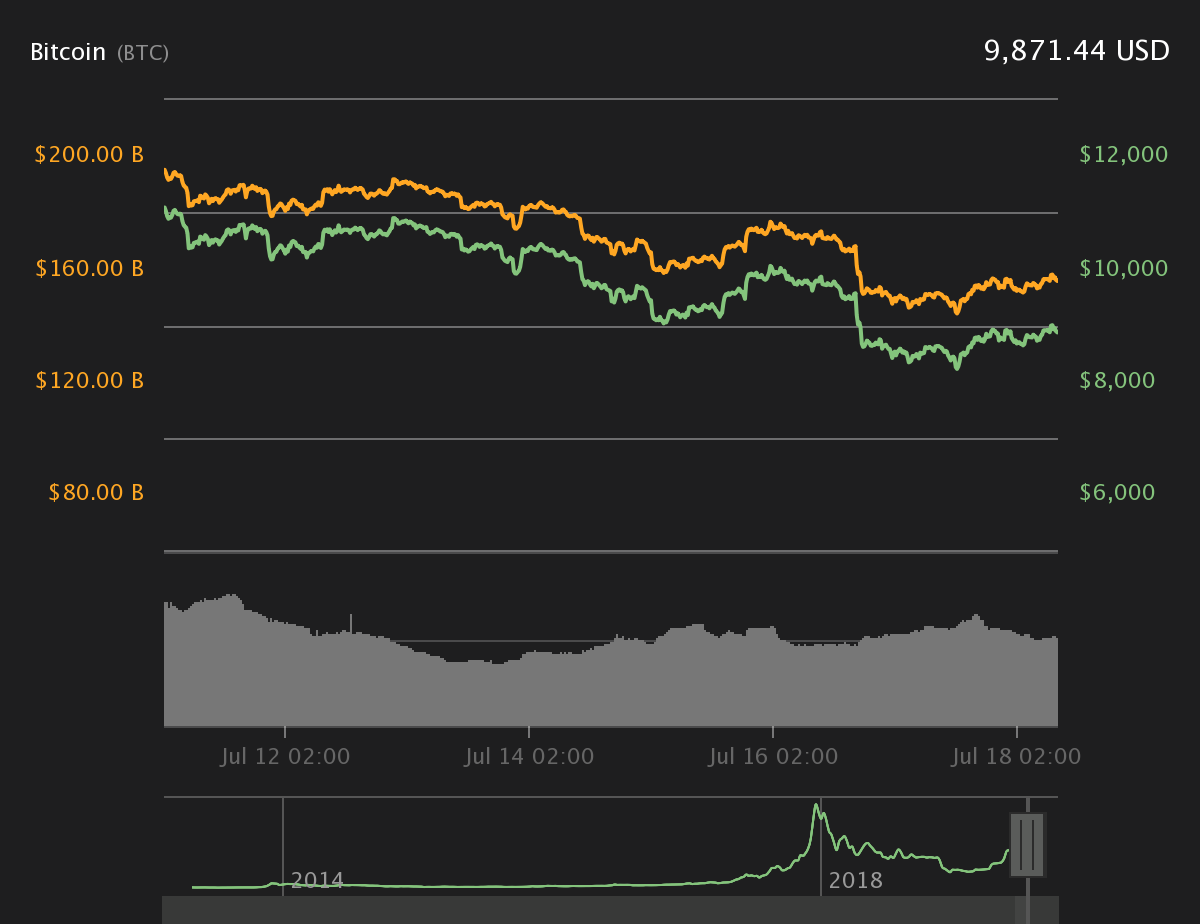Click the Jul 16 02:00 date label
The image size is (1200, 924).
tap(773, 756)
